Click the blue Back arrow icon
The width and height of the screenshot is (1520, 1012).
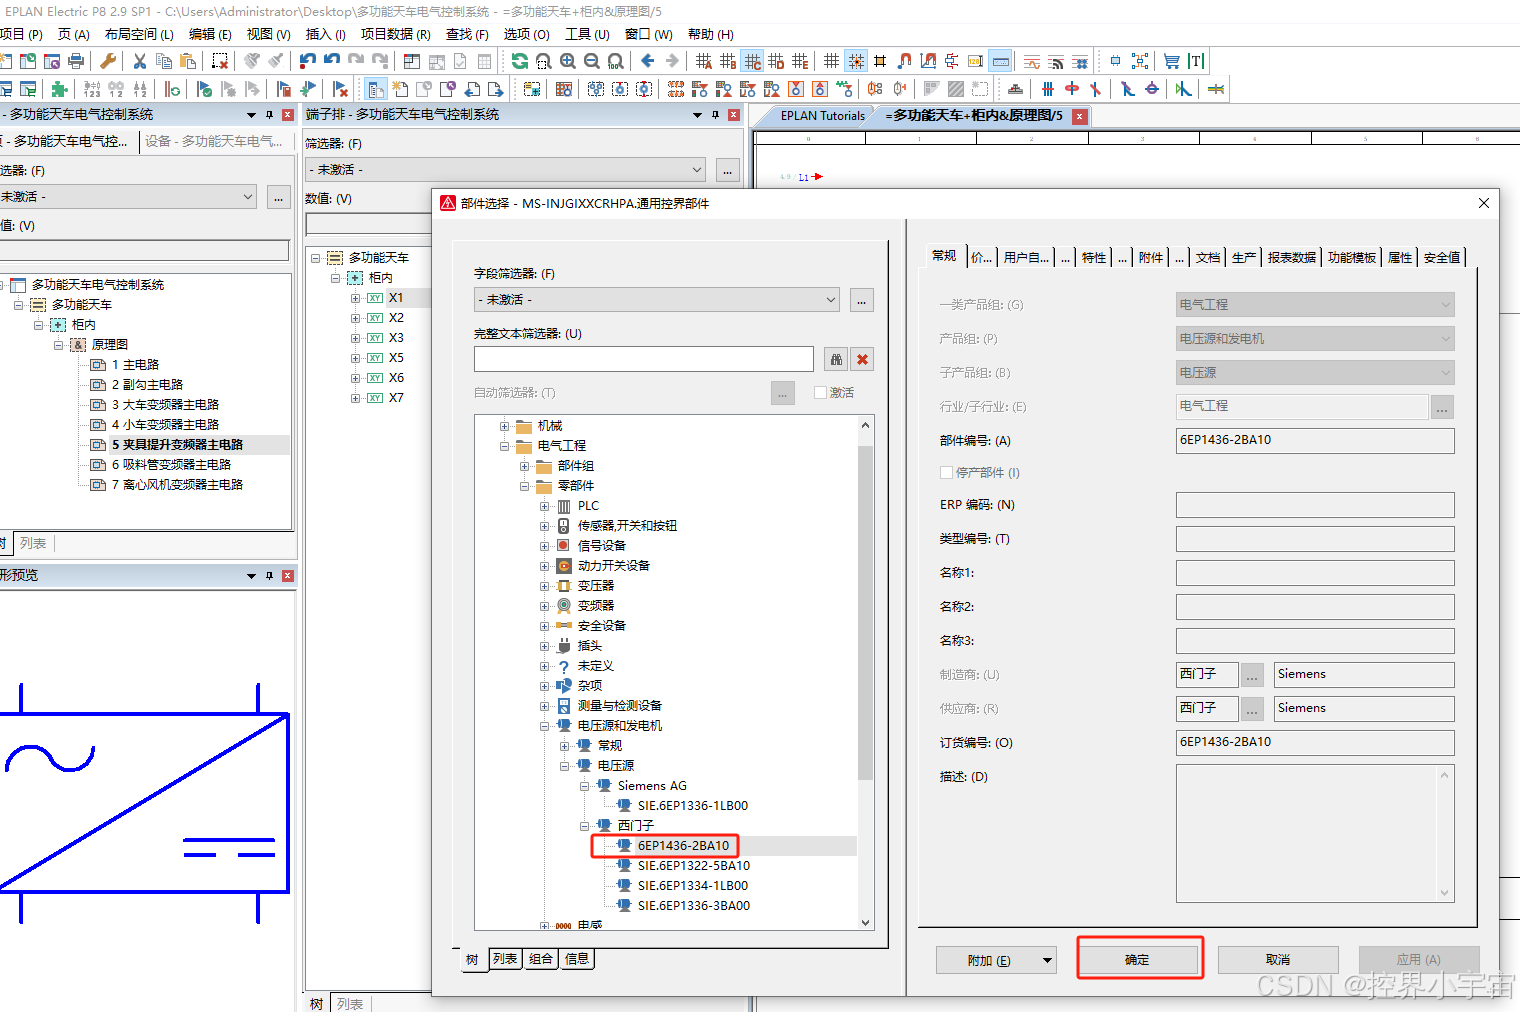point(648,61)
